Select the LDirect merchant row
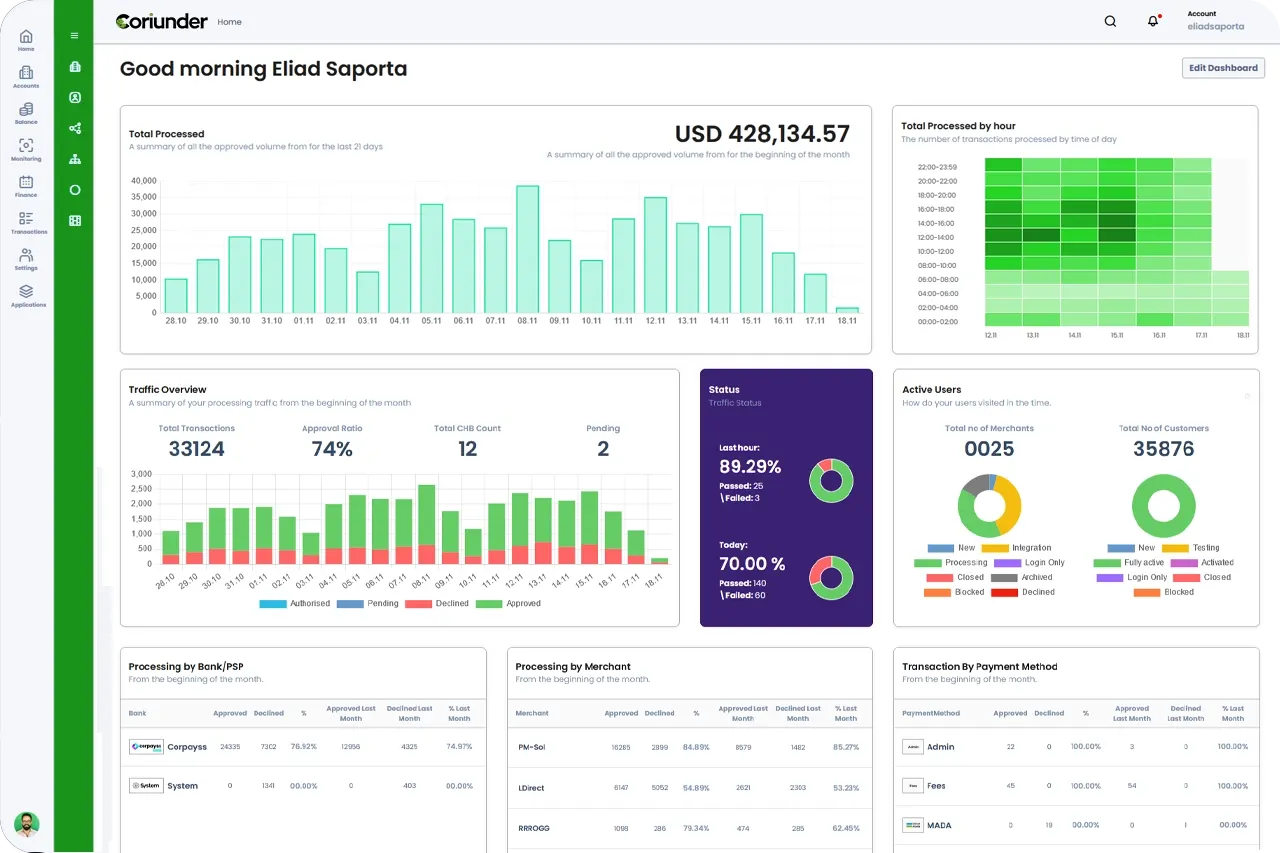The height and width of the screenshot is (853, 1280). point(690,788)
